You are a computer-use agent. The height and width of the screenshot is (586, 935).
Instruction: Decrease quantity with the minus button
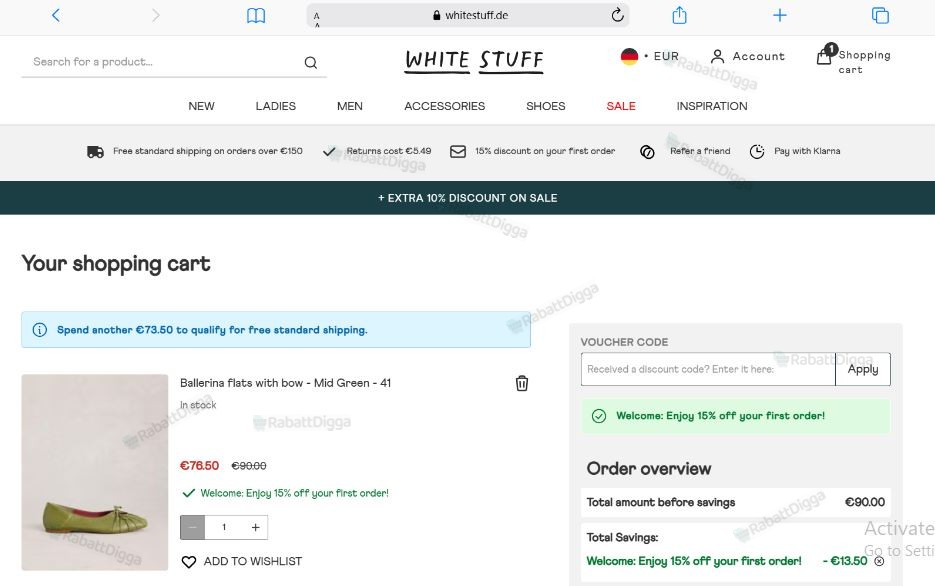click(193, 528)
